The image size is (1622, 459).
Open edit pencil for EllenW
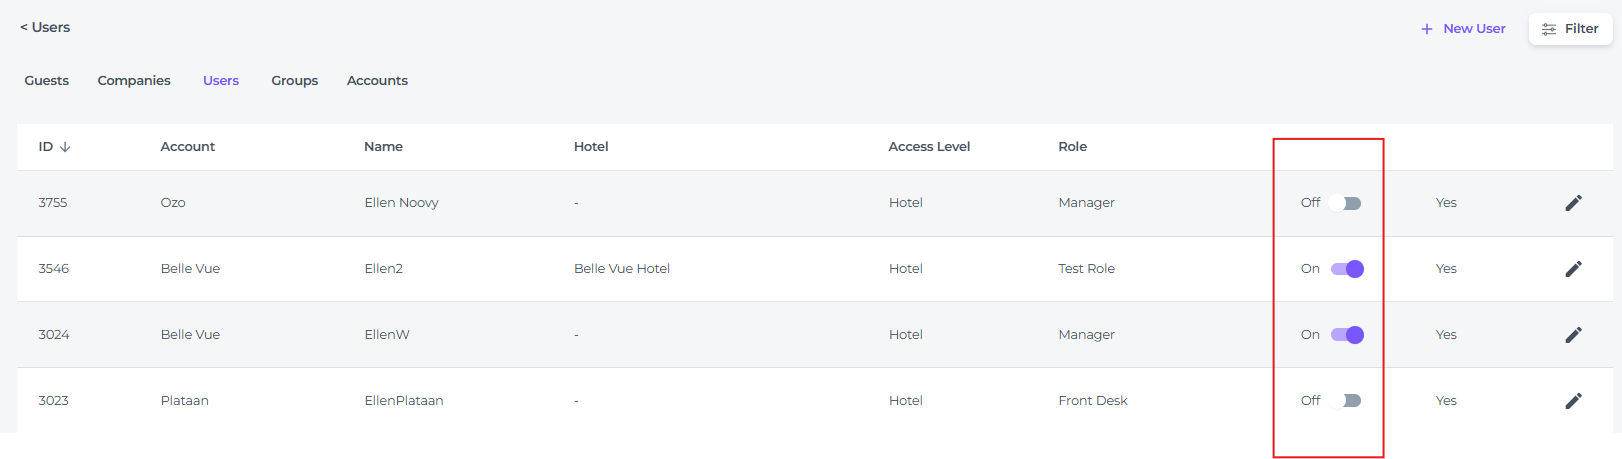(x=1573, y=335)
